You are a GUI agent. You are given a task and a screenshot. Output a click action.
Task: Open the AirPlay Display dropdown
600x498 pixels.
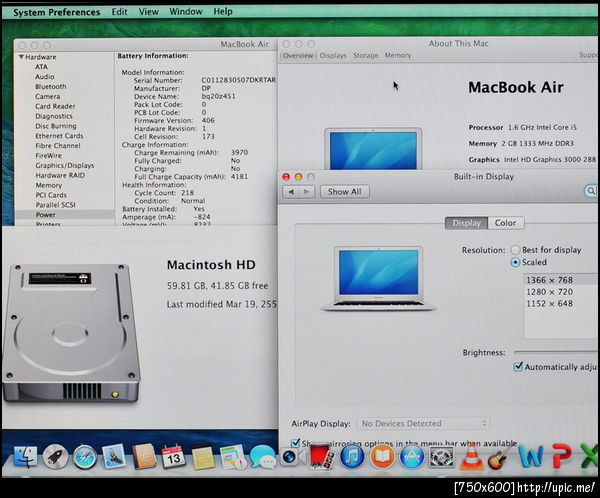[x=424, y=423]
